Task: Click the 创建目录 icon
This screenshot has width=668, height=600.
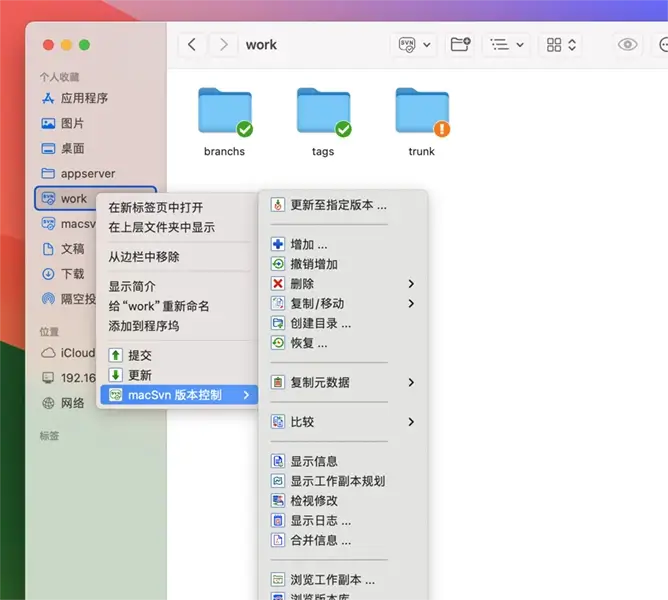Action: (278, 323)
